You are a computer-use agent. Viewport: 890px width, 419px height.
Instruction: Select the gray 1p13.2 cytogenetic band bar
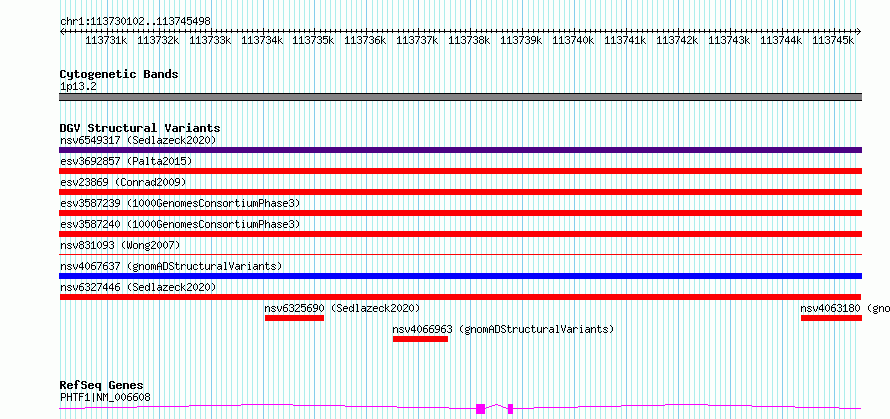point(460,97)
